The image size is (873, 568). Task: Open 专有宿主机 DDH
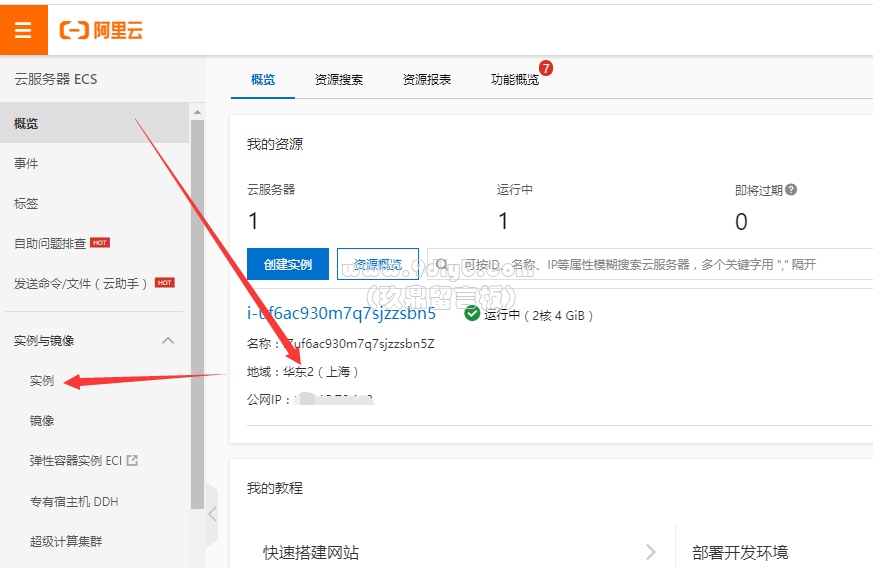[x=74, y=502]
